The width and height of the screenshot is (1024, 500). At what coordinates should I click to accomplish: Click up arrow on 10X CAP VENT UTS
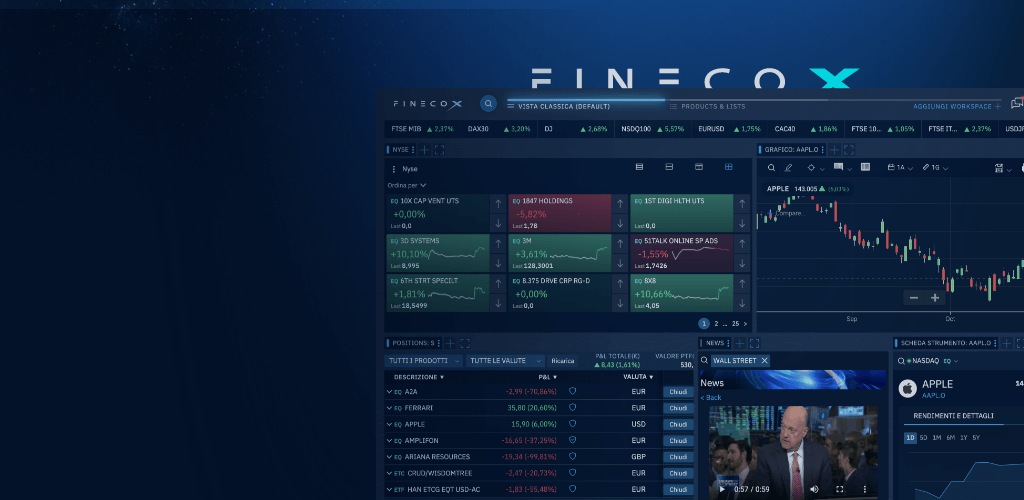pyautogui.click(x=498, y=204)
